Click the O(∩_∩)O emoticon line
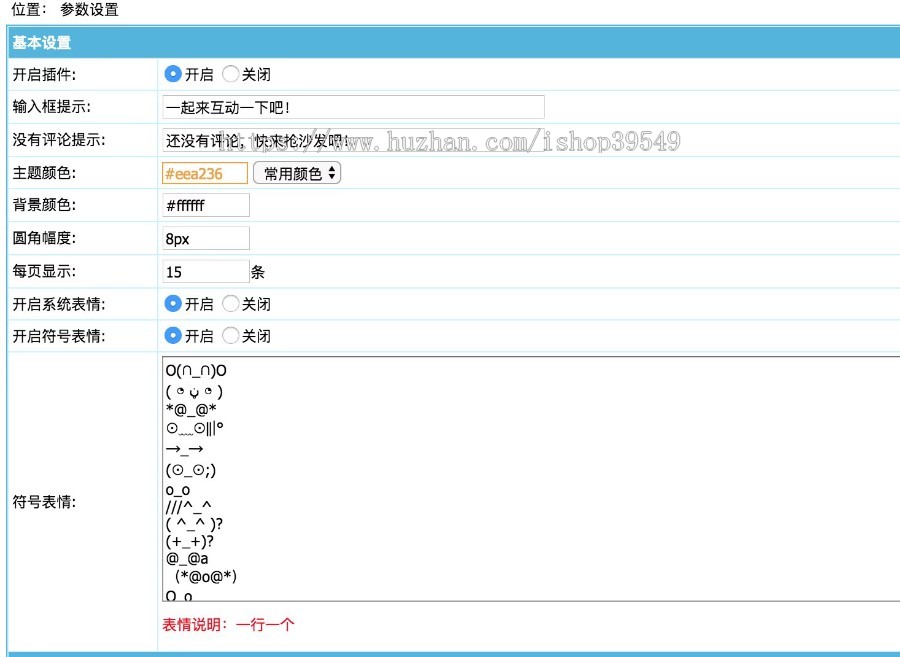The width and height of the screenshot is (900, 657). pyautogui.click(x=196, y=371)
